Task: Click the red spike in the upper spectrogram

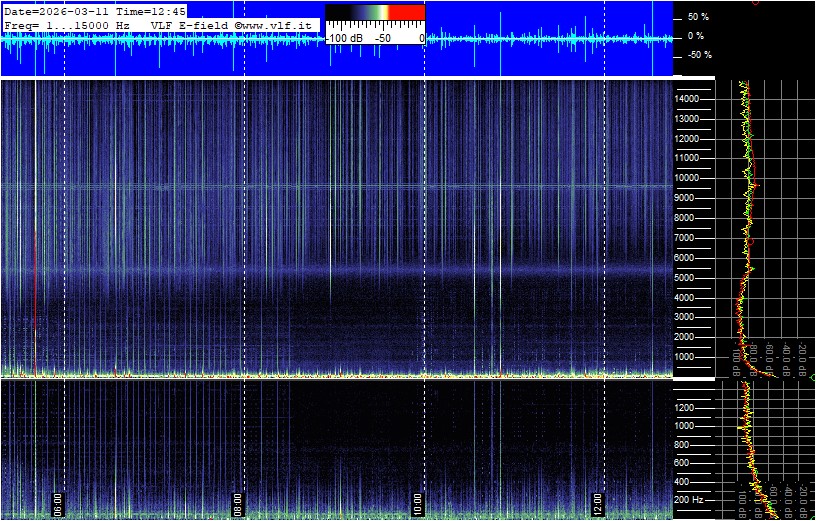Action: pos(35,300)
